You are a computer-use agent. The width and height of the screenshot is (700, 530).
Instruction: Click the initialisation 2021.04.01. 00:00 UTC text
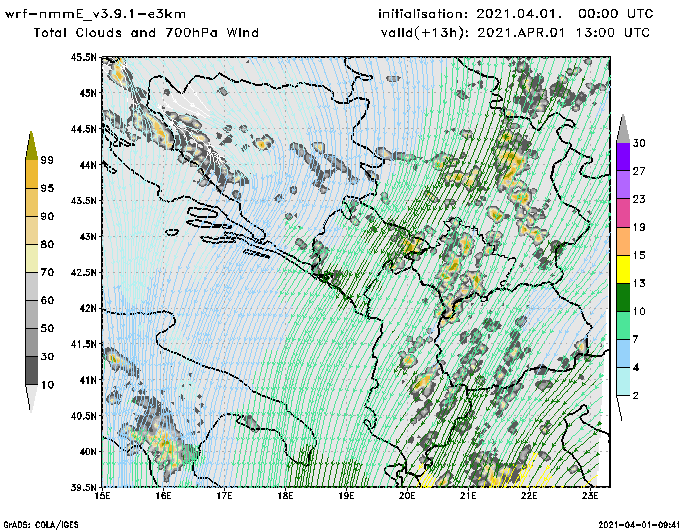(516, 14)
